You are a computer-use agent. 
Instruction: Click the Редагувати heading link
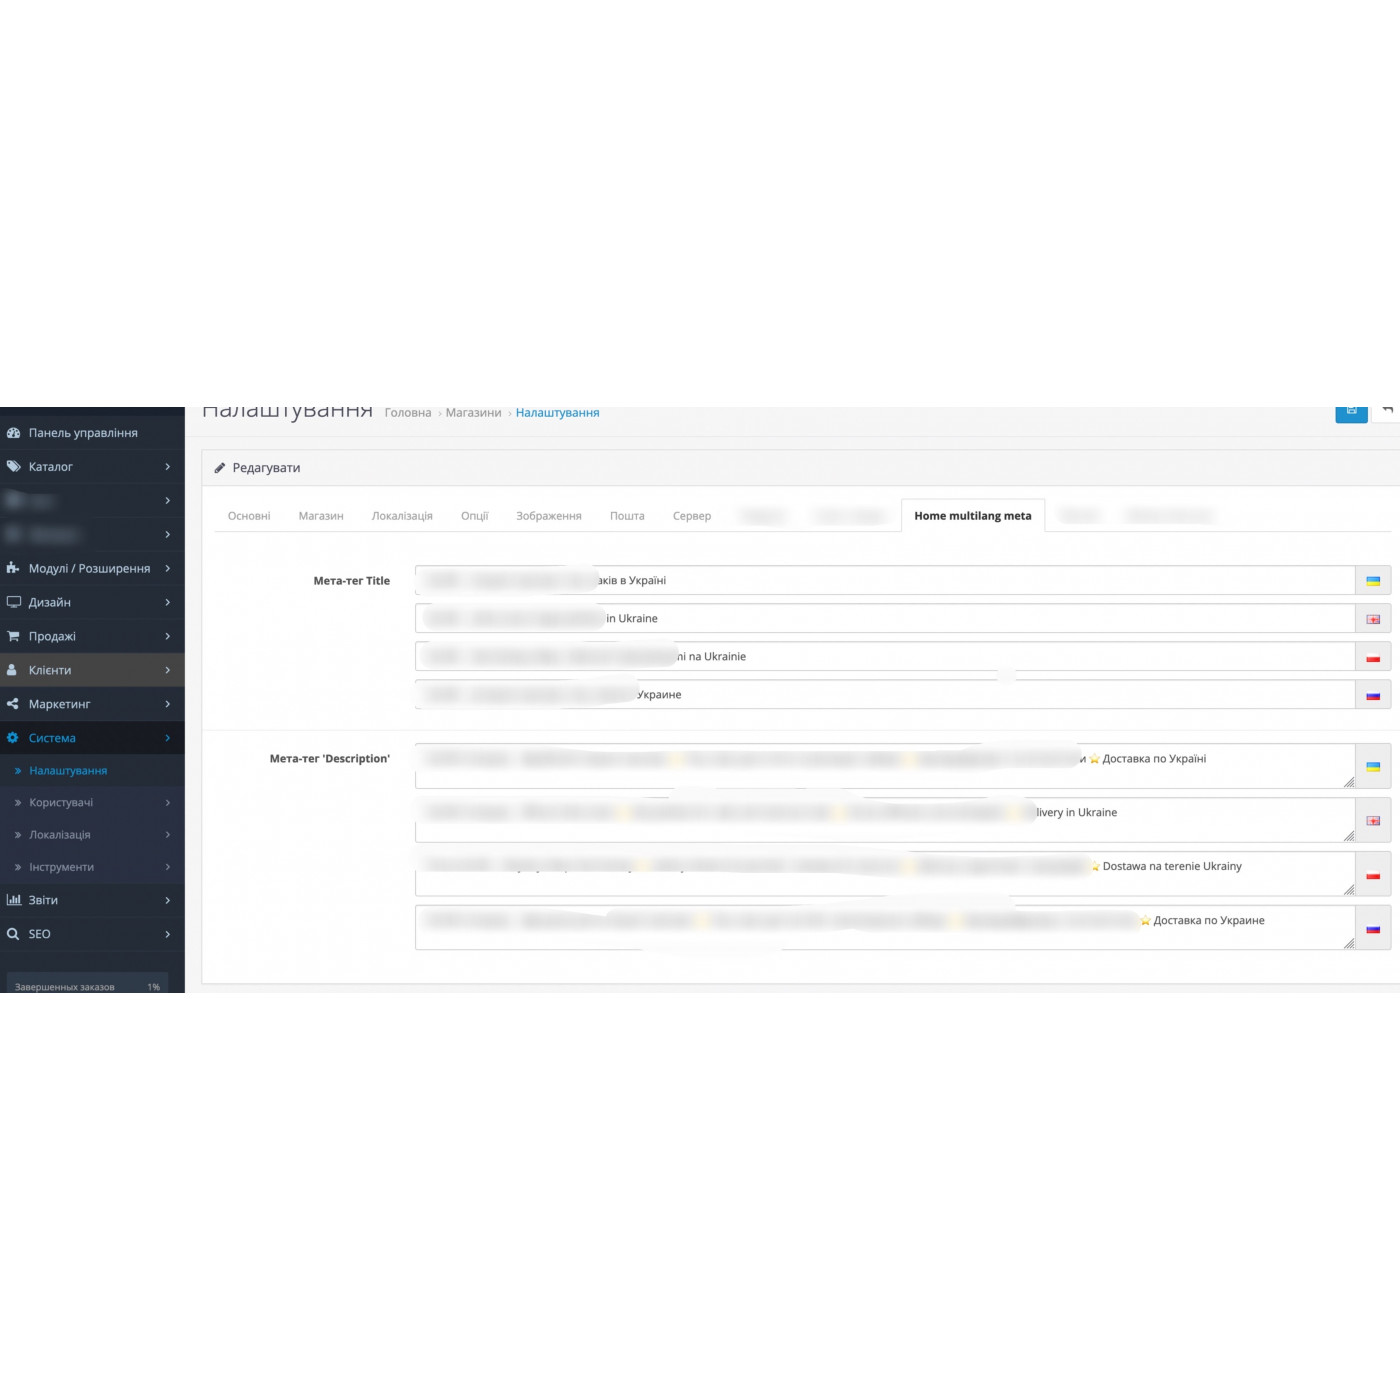(267, 467)
